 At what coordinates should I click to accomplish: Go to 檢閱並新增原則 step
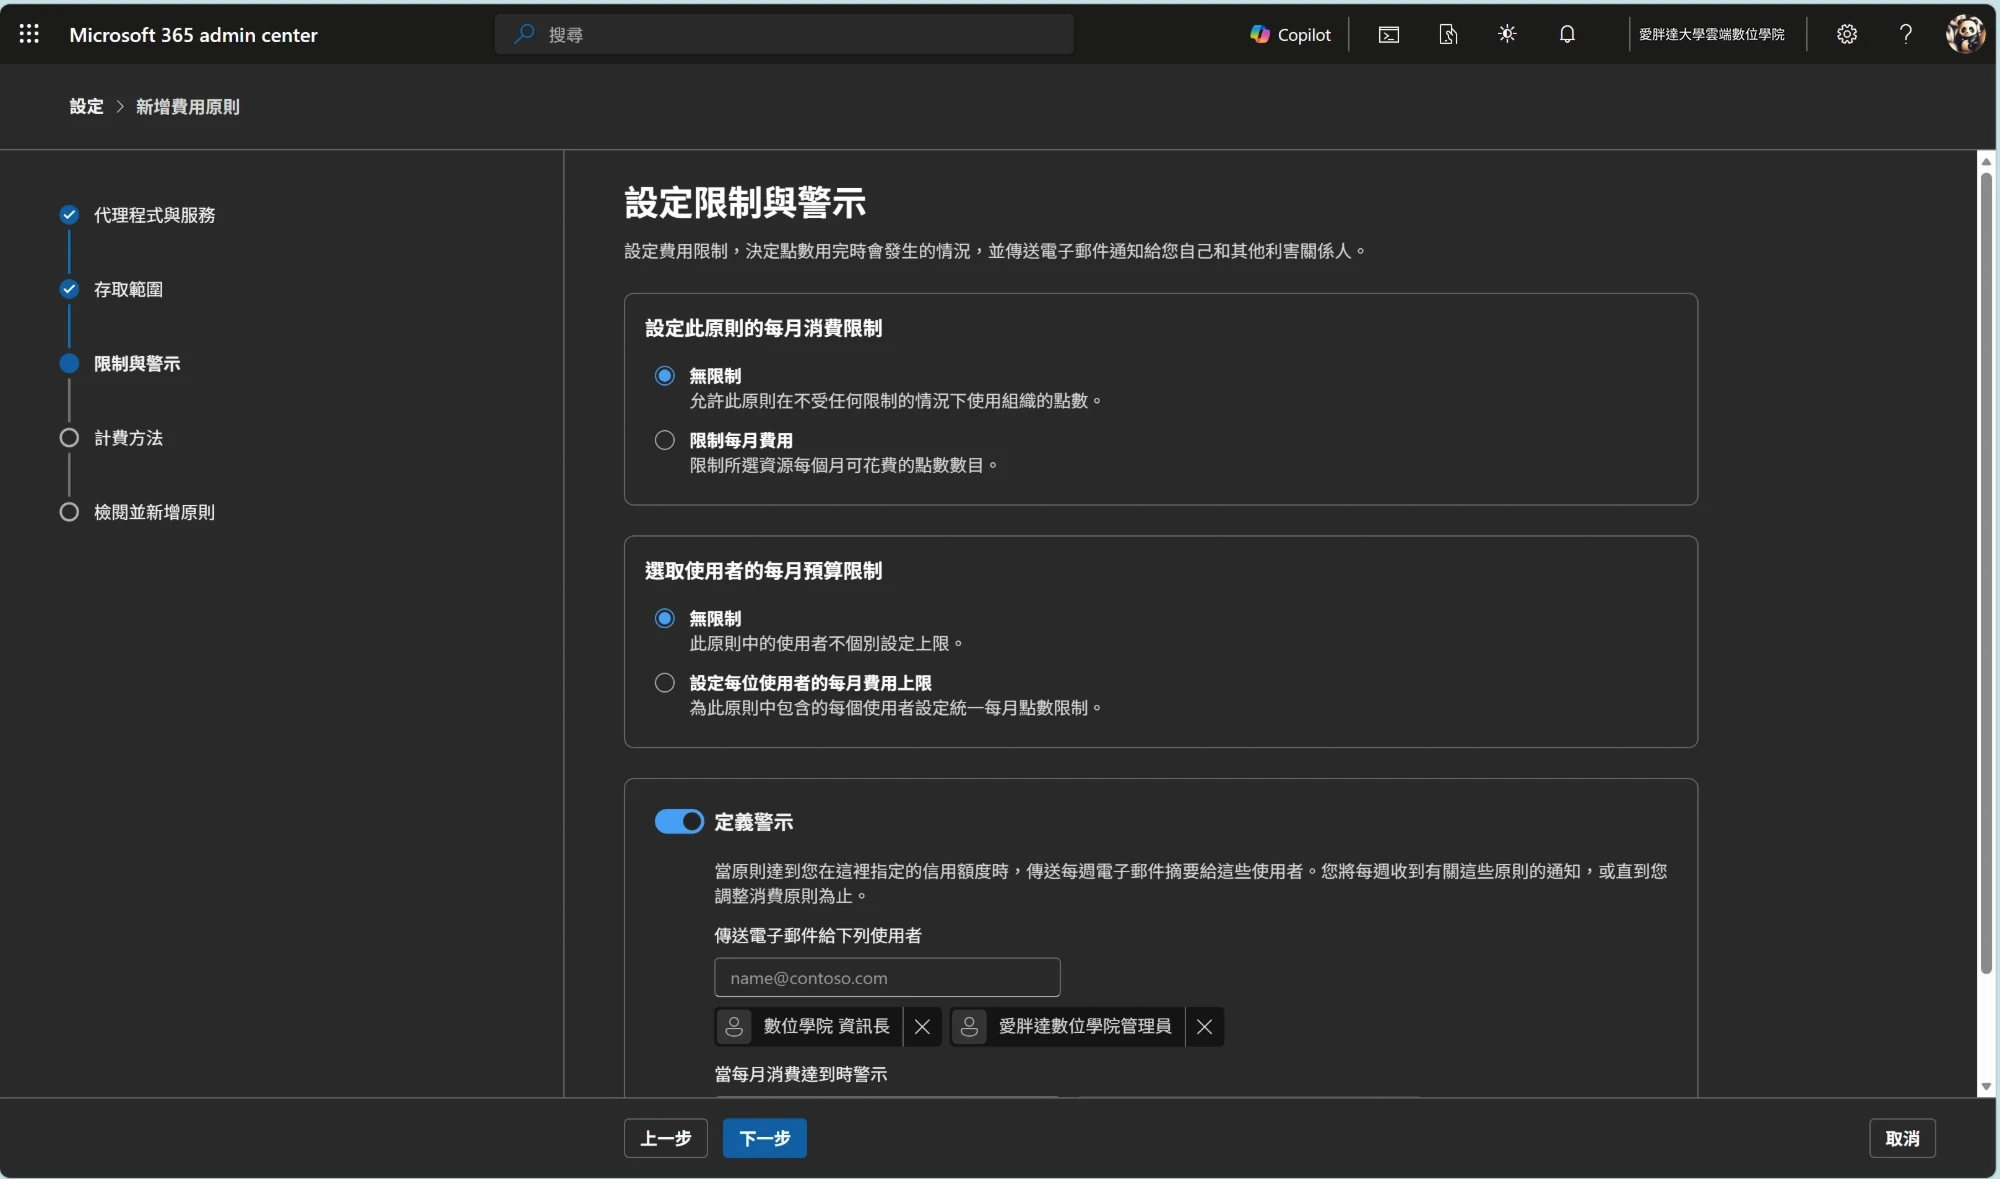click(154, 512)
